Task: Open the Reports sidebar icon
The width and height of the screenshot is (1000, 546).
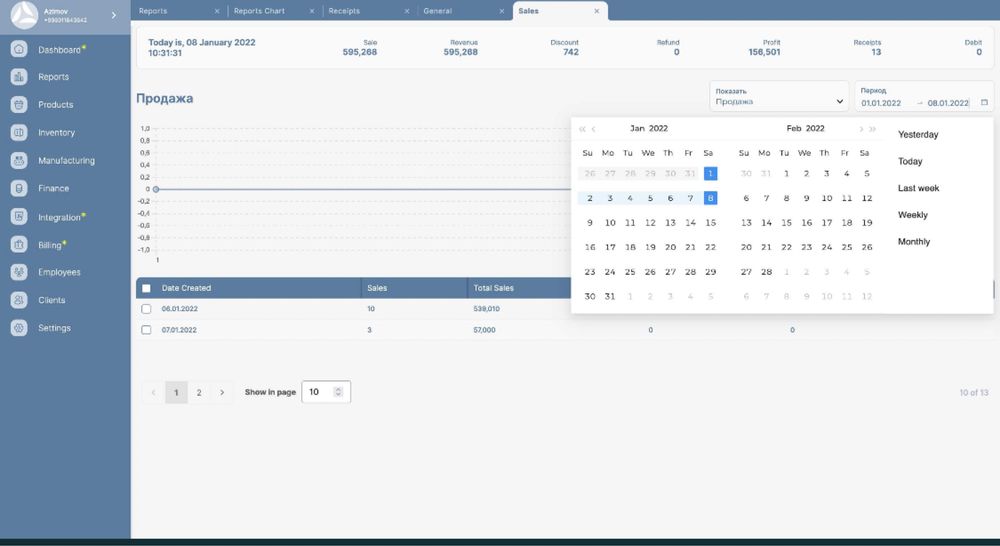Action: [19, 77]
